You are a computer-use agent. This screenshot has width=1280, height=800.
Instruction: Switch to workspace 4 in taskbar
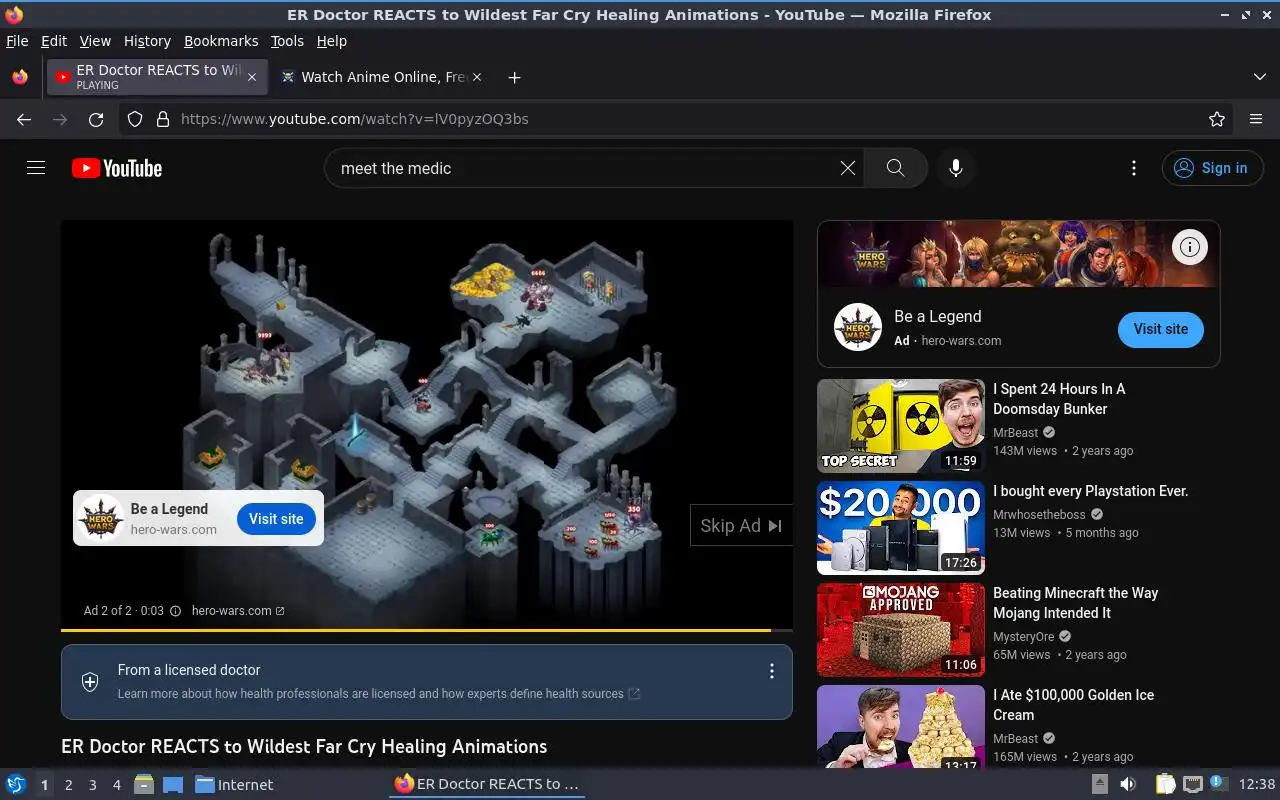point(117,785)
